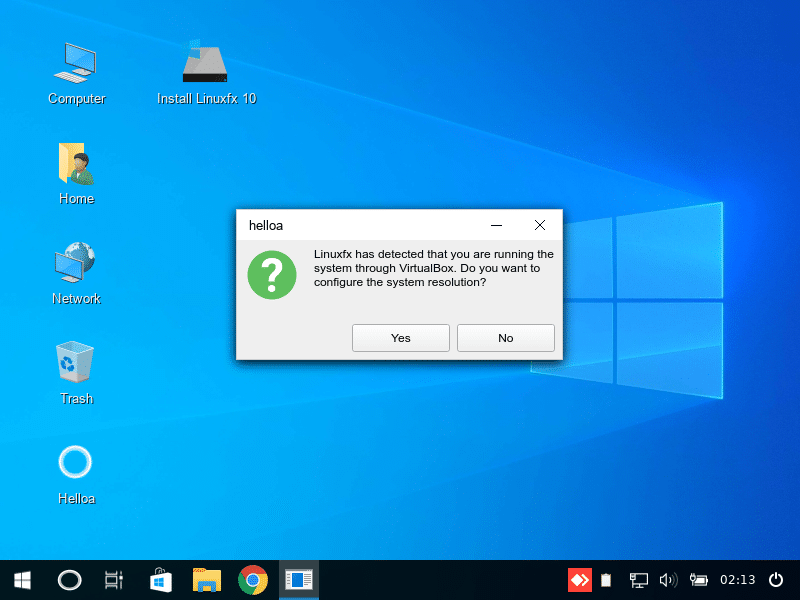This screenshot has width=800, height=600.
Task: Open the file manager from the taskbar
Action: pyautogui.click(x=206, y=579)
